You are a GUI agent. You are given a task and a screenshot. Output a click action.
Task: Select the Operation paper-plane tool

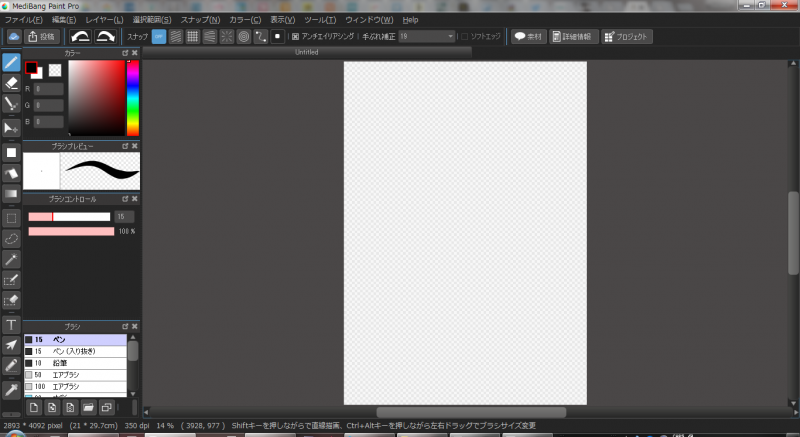point(11,345)
